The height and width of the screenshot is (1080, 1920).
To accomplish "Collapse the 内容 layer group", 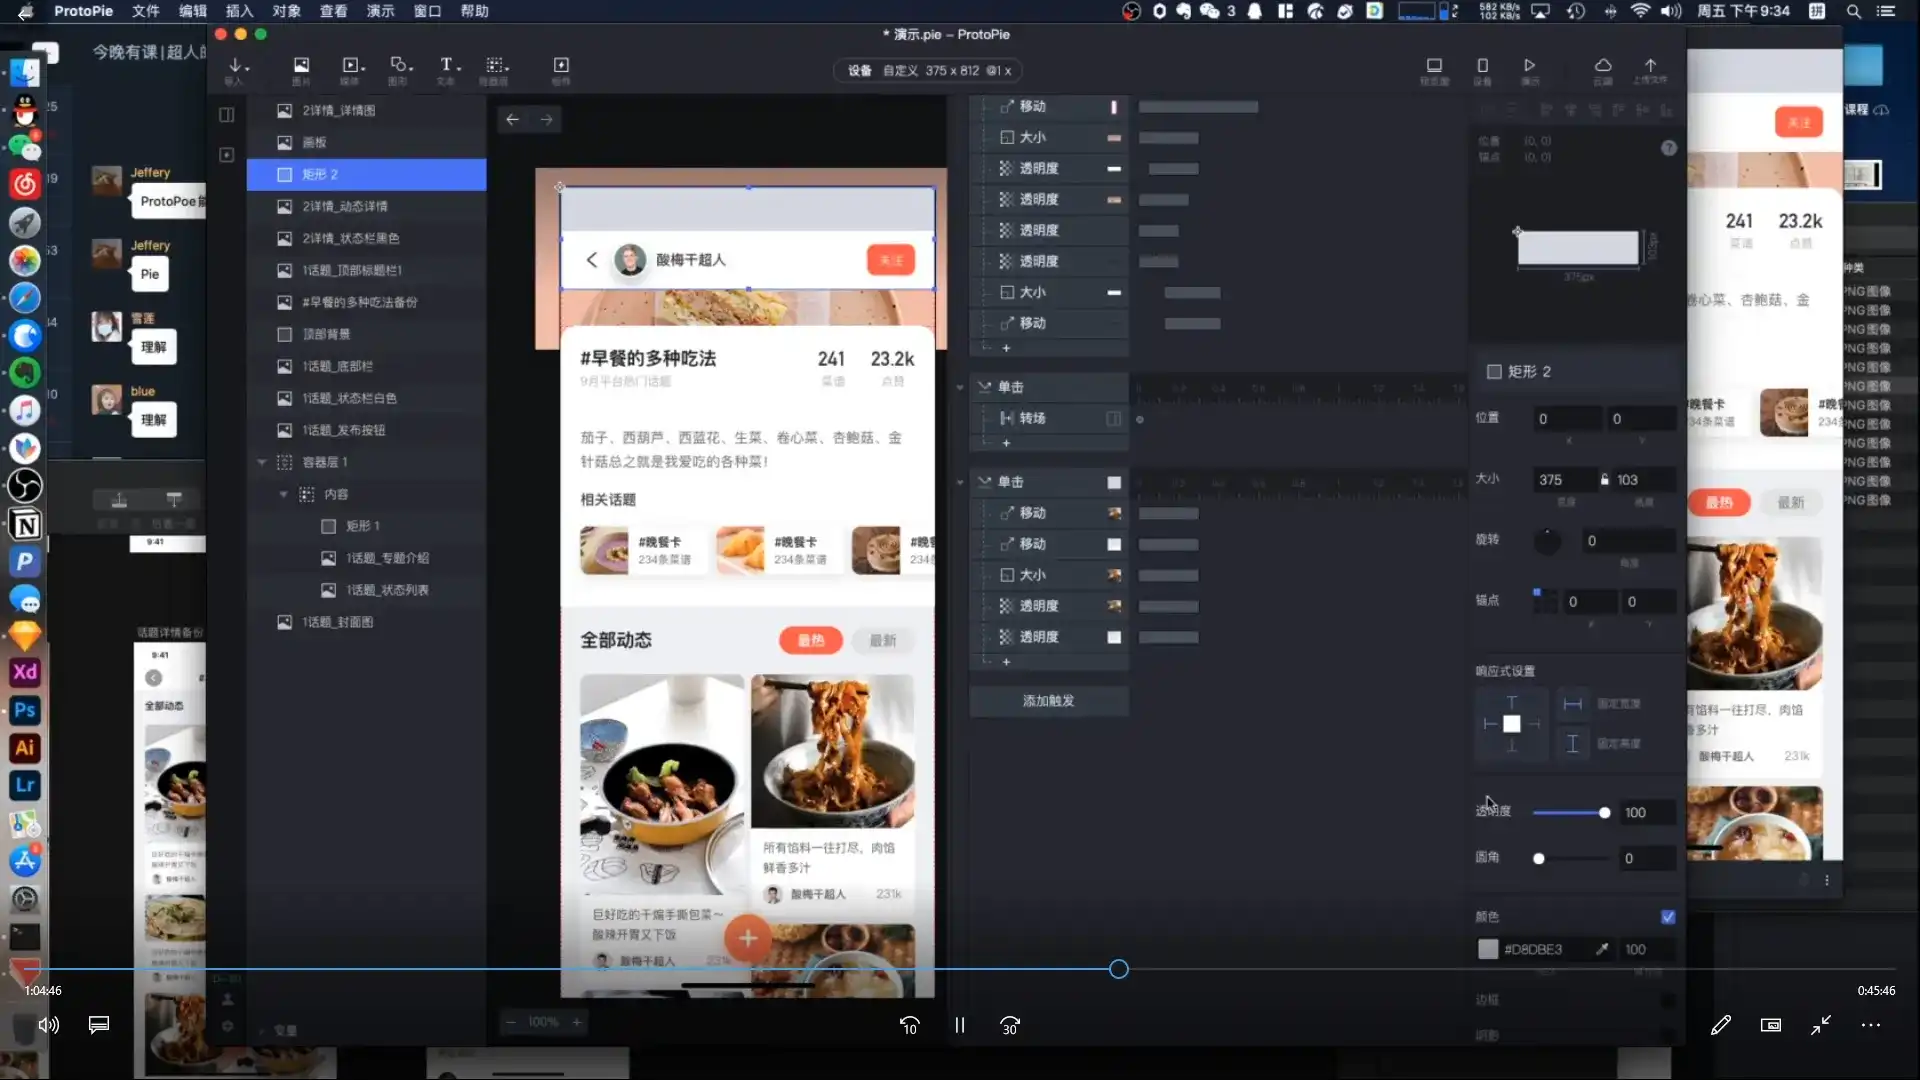I will (284, 494).
